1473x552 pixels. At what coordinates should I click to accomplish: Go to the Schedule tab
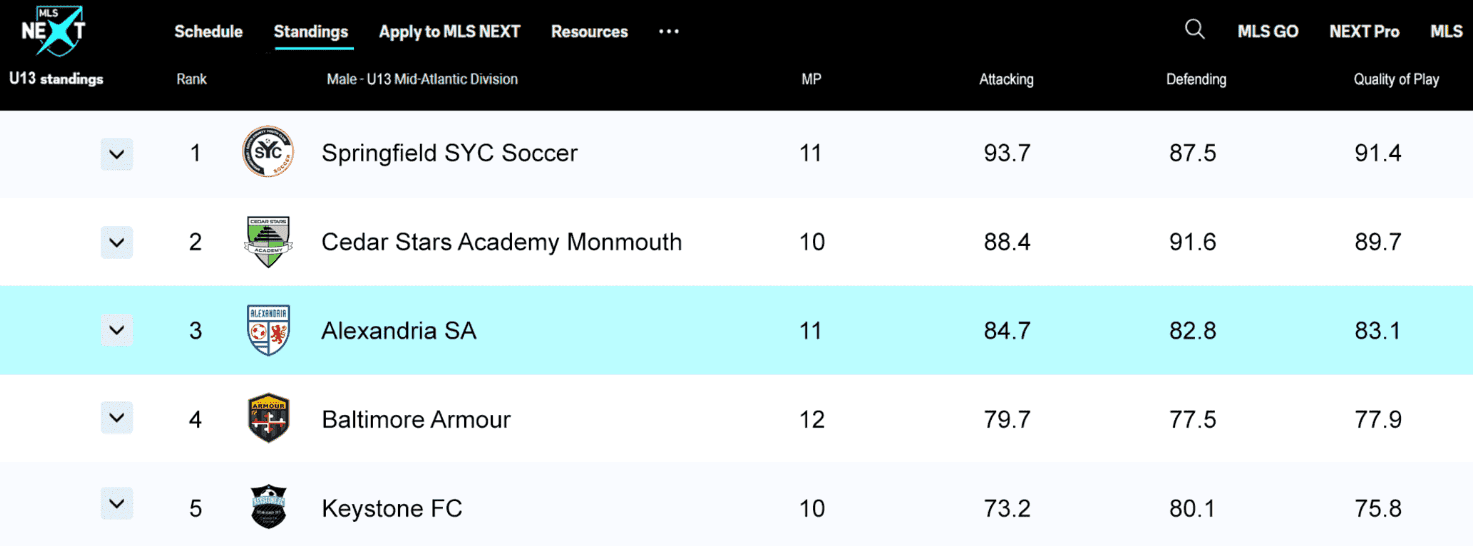(x=208, y=32)
